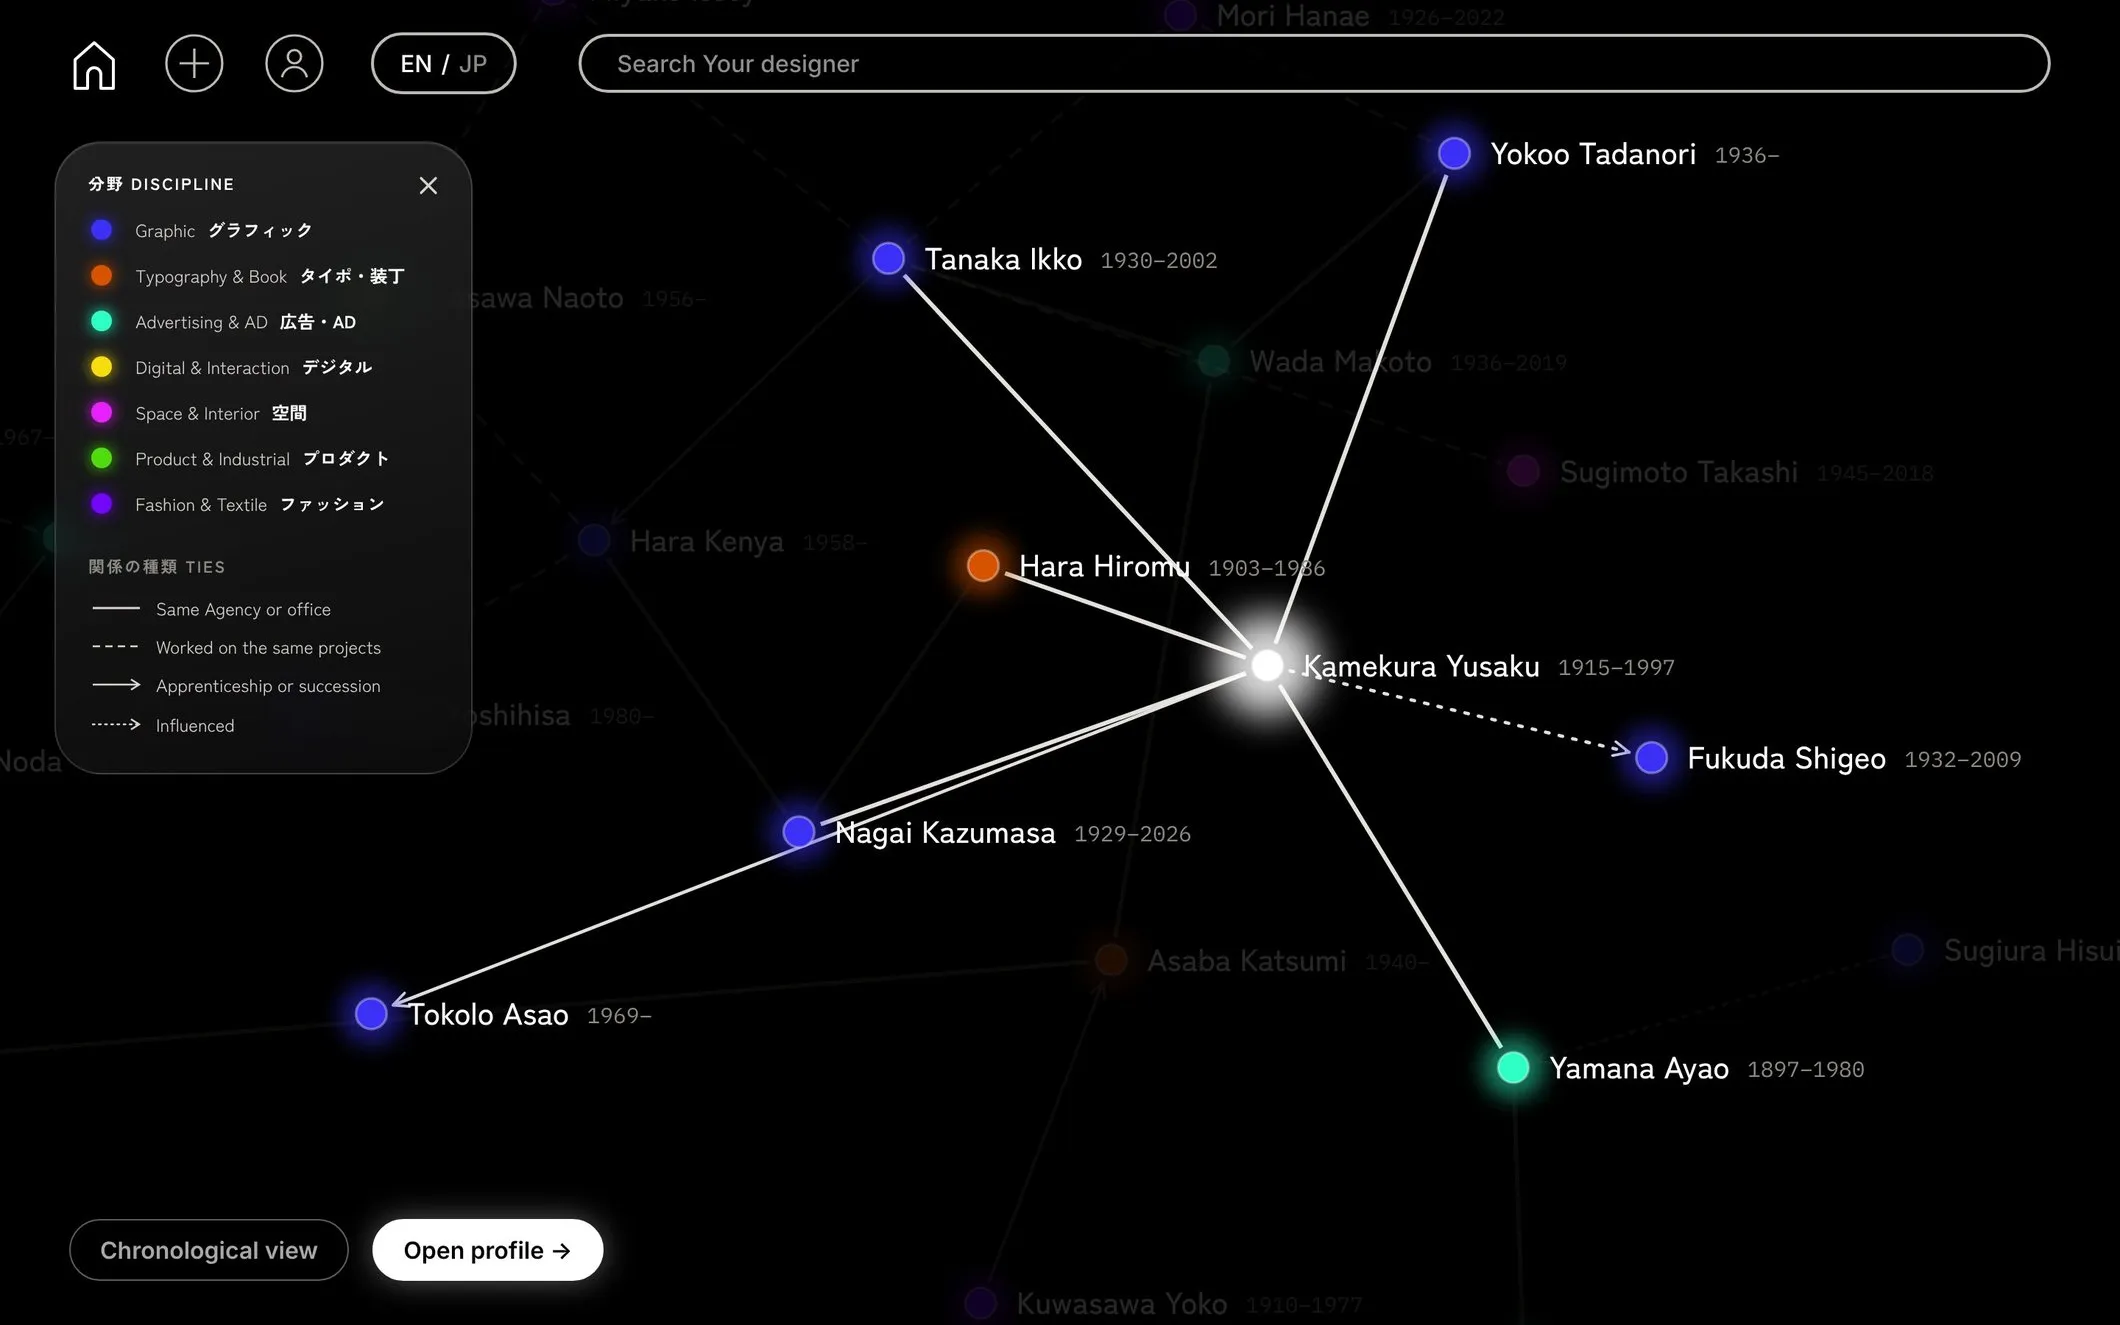Click the Same Agency or office tie

[x=211, y=609]
